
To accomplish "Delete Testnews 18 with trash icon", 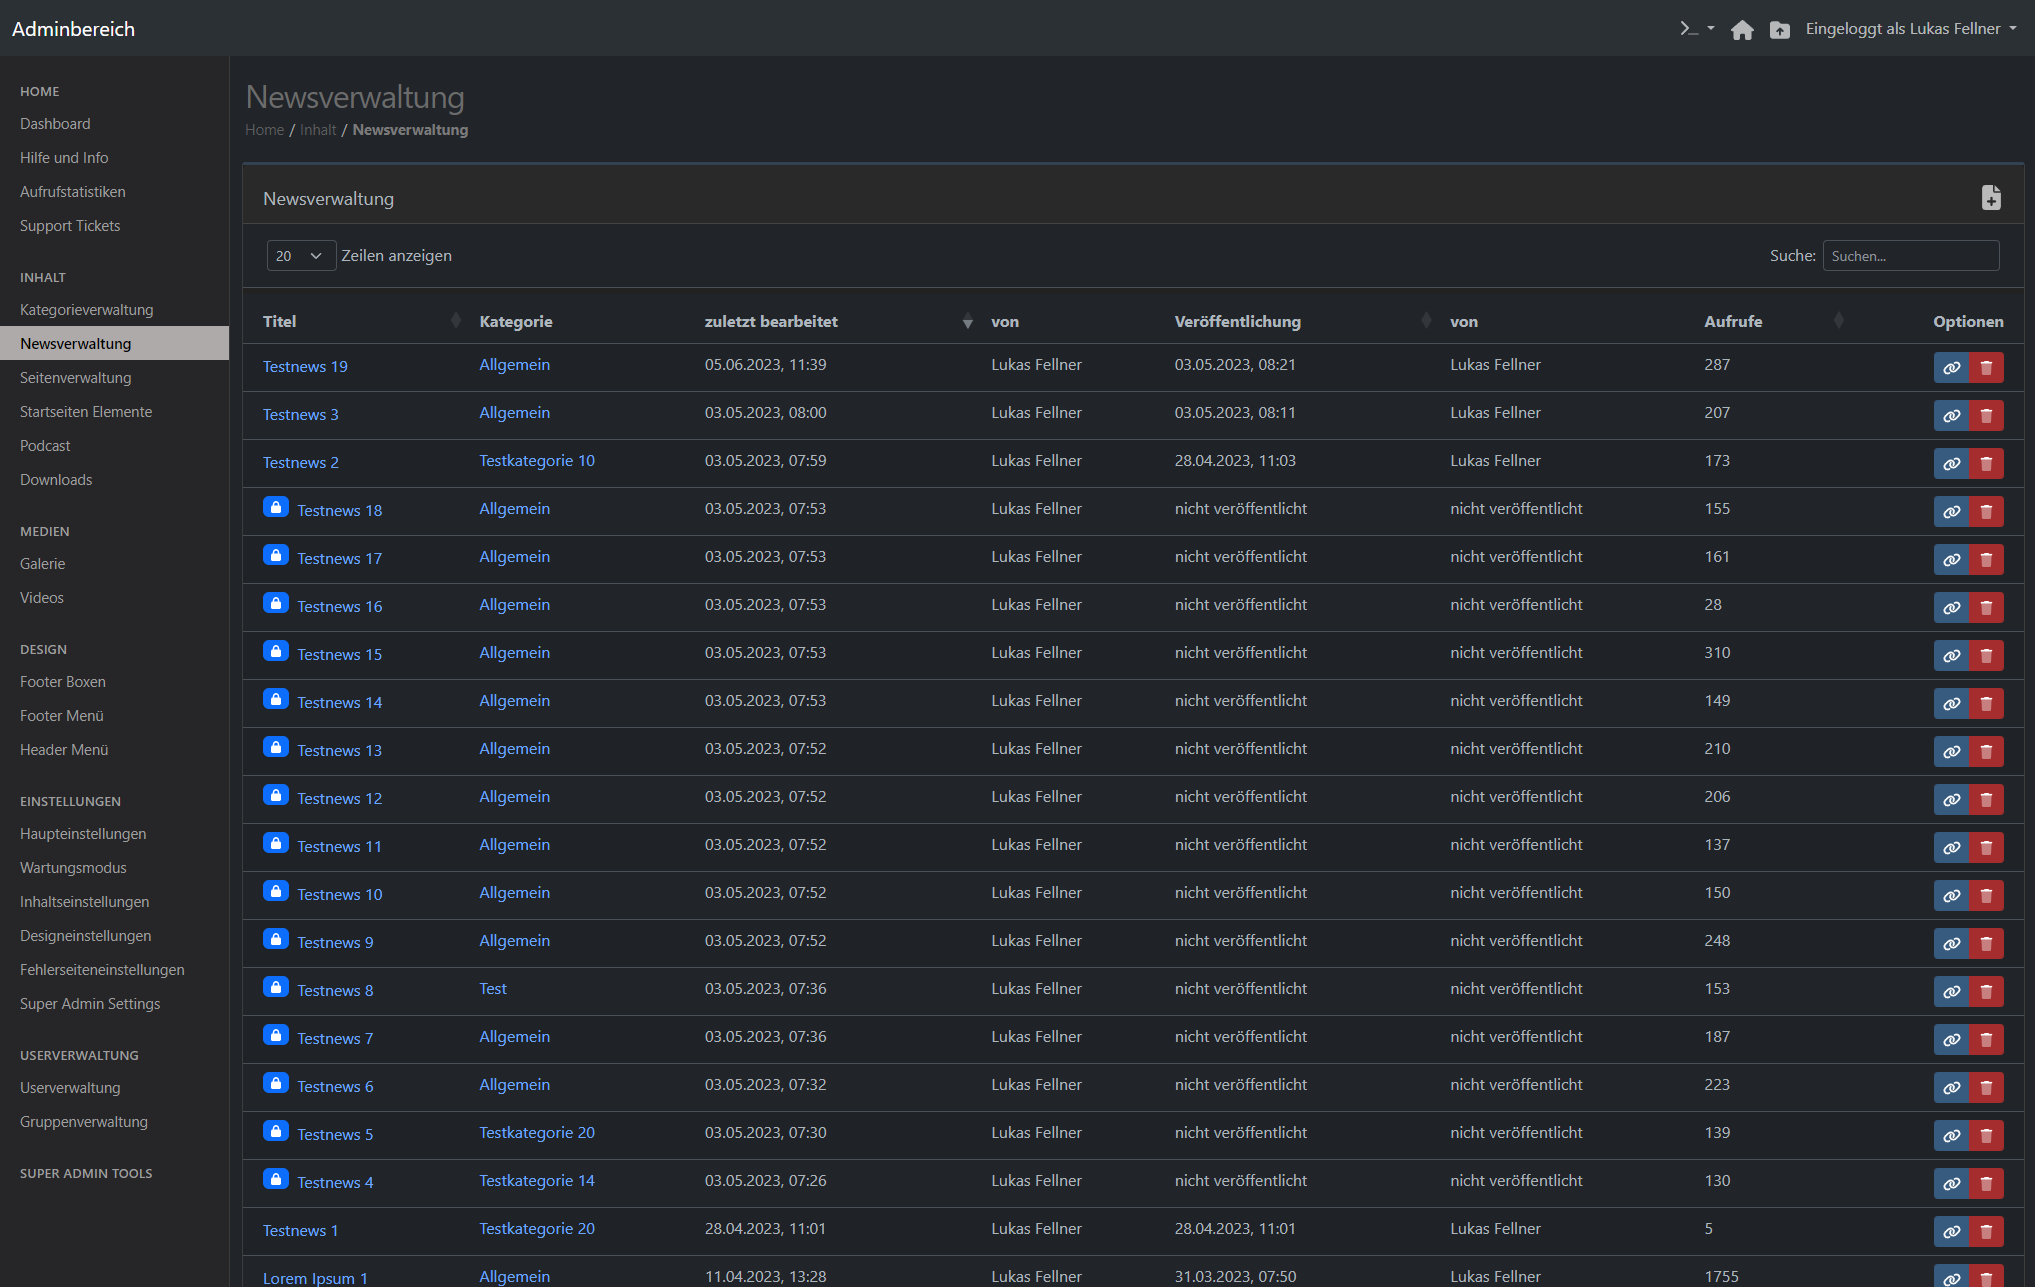I will [1986, 512].
